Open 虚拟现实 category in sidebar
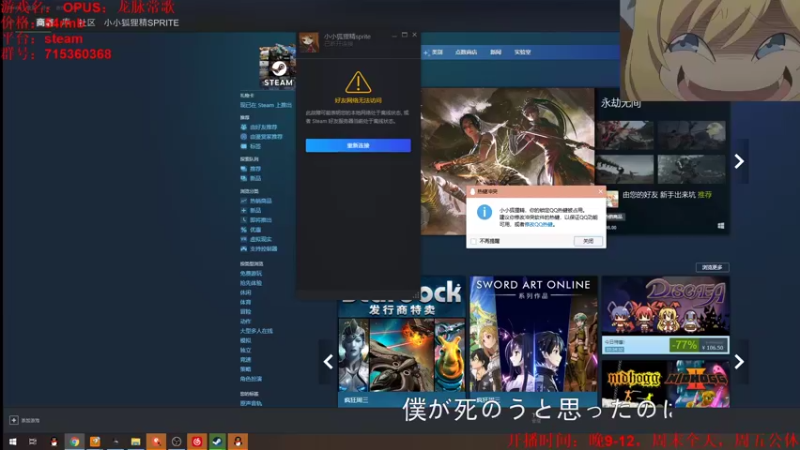 [261, 239]
